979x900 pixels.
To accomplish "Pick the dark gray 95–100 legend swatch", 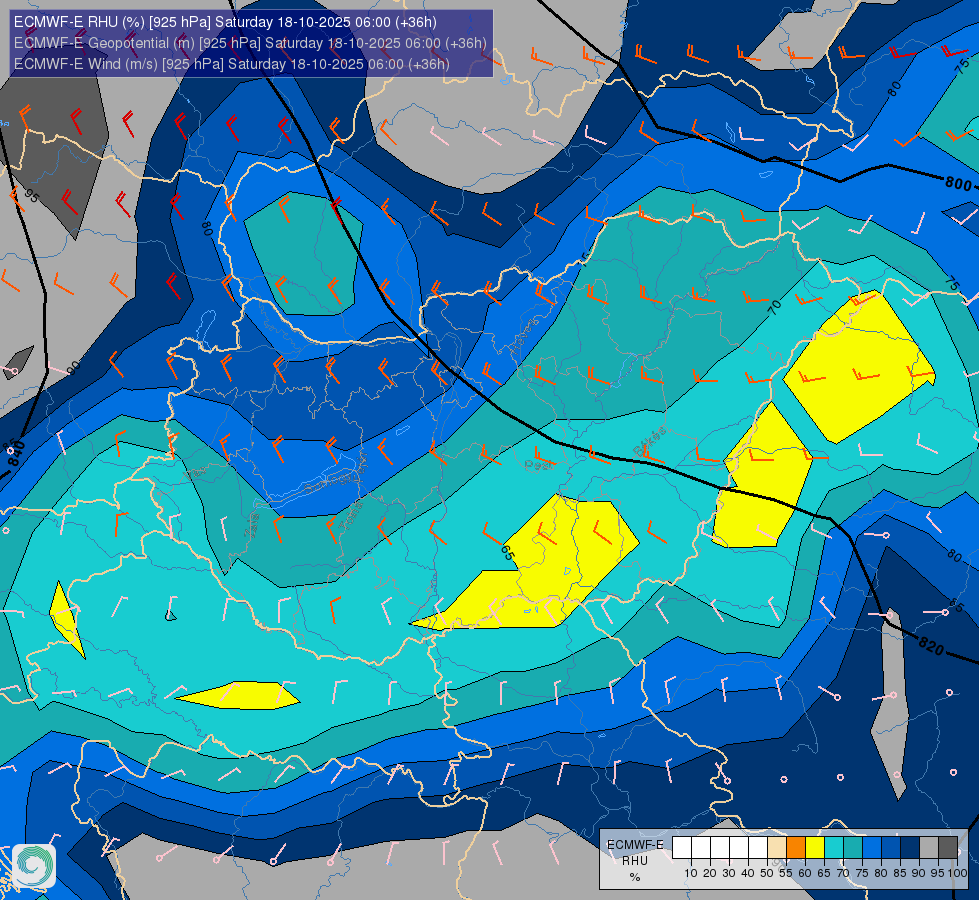I will [948, 848].
